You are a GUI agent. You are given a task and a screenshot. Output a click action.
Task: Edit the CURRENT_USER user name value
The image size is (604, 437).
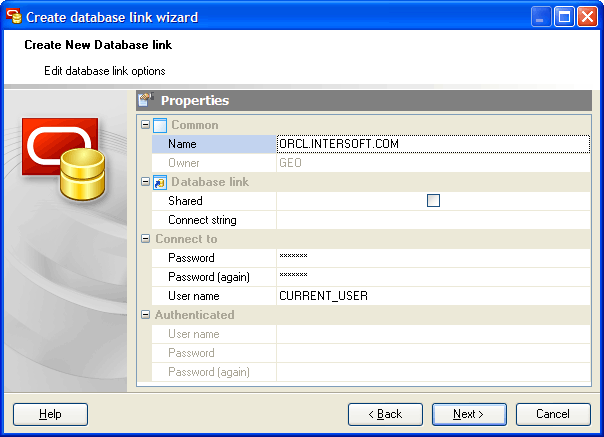click(x=433, y=296)
